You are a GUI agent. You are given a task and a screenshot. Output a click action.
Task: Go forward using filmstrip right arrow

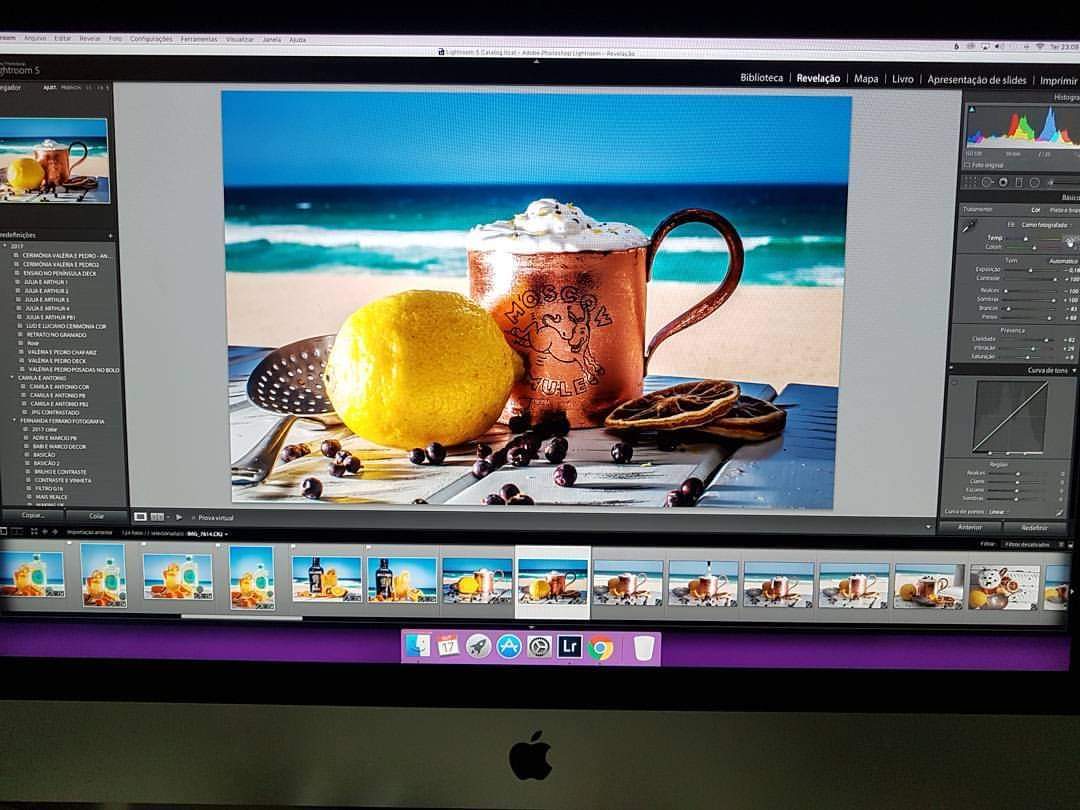click(x=54, y=532)
